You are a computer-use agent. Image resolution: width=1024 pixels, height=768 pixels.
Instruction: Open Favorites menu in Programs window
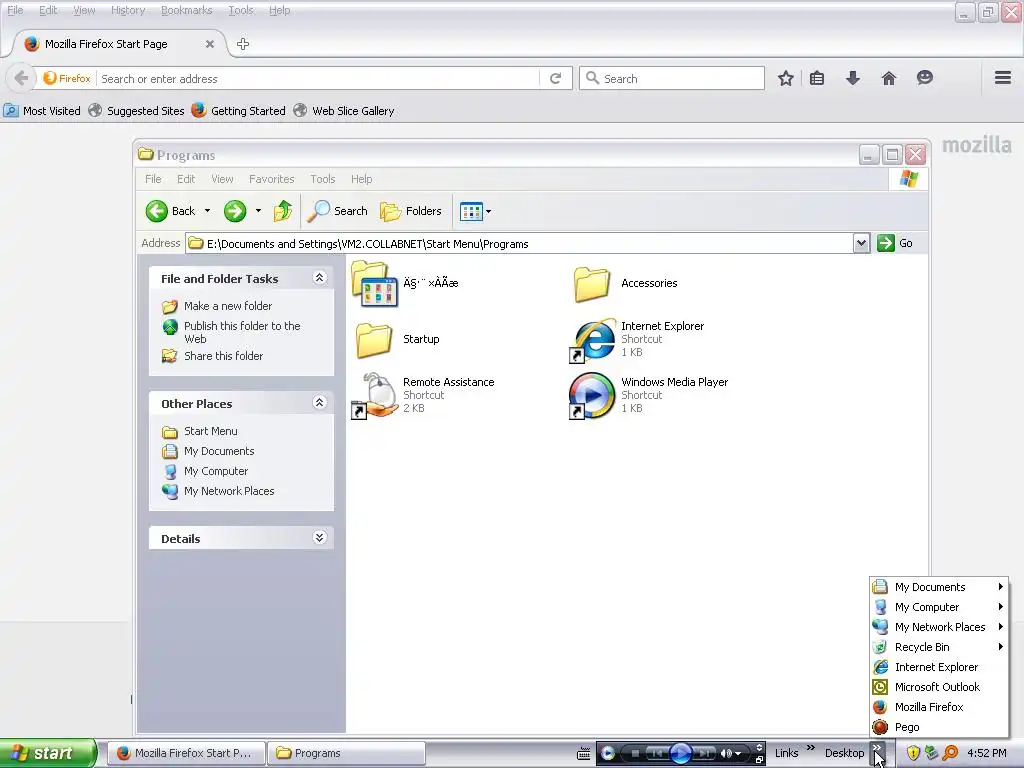[x=271, y=179]
